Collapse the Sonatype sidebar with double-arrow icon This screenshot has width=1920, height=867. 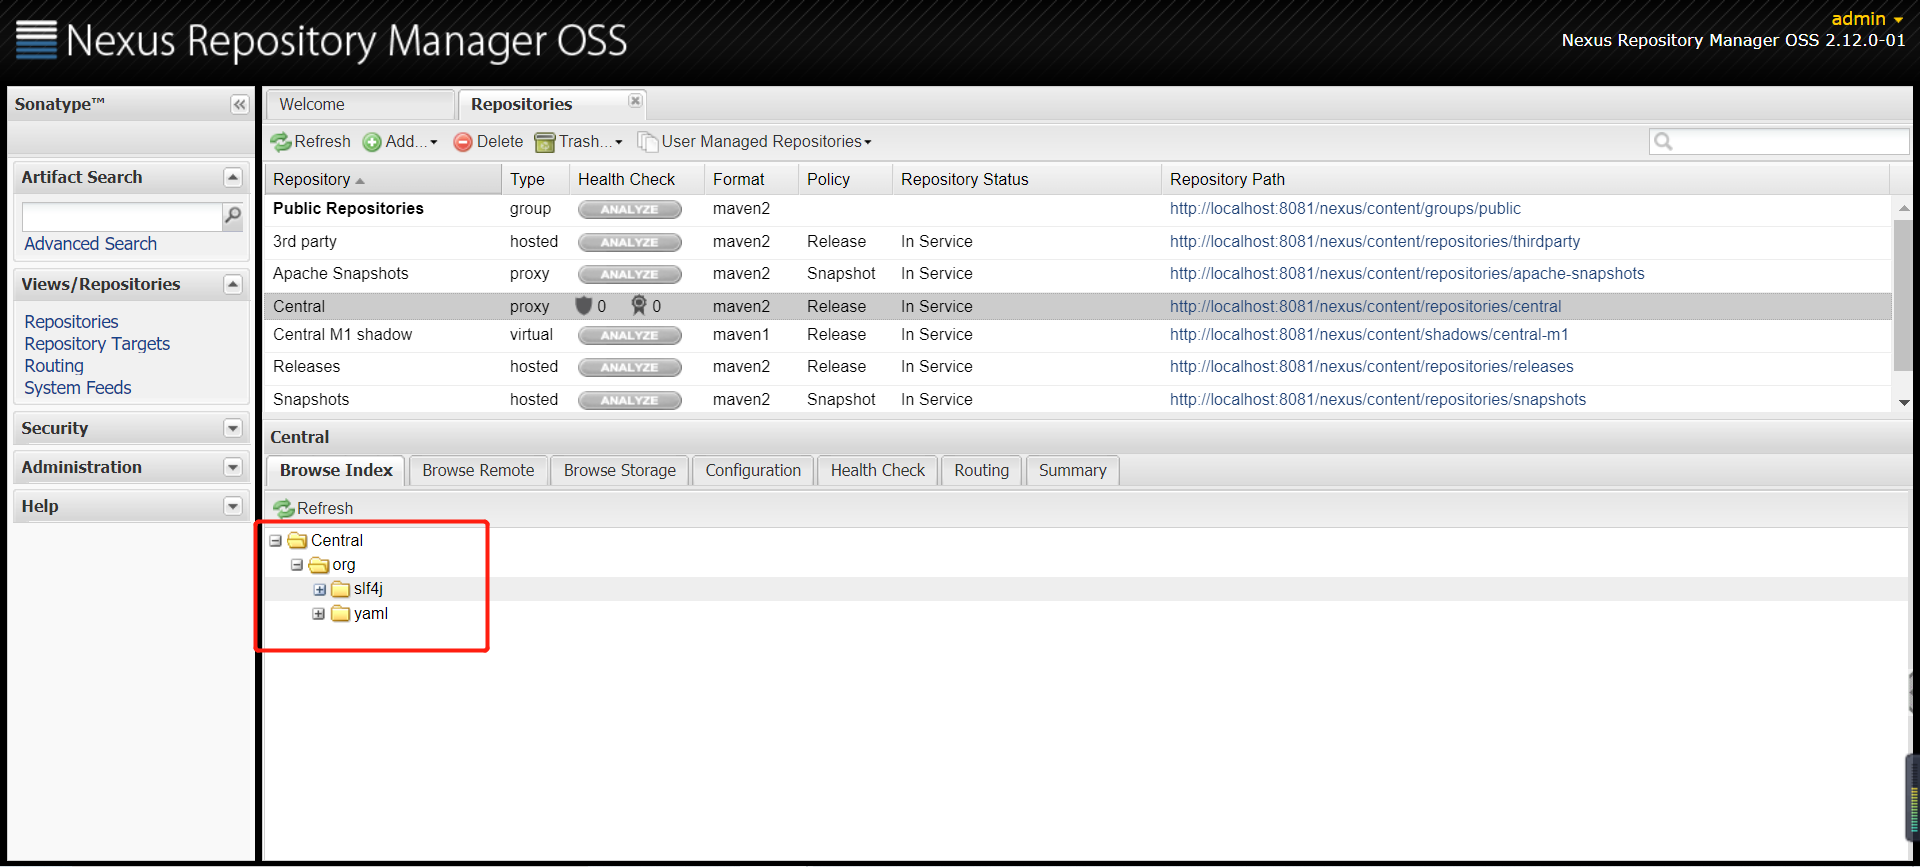coord(239,104)
